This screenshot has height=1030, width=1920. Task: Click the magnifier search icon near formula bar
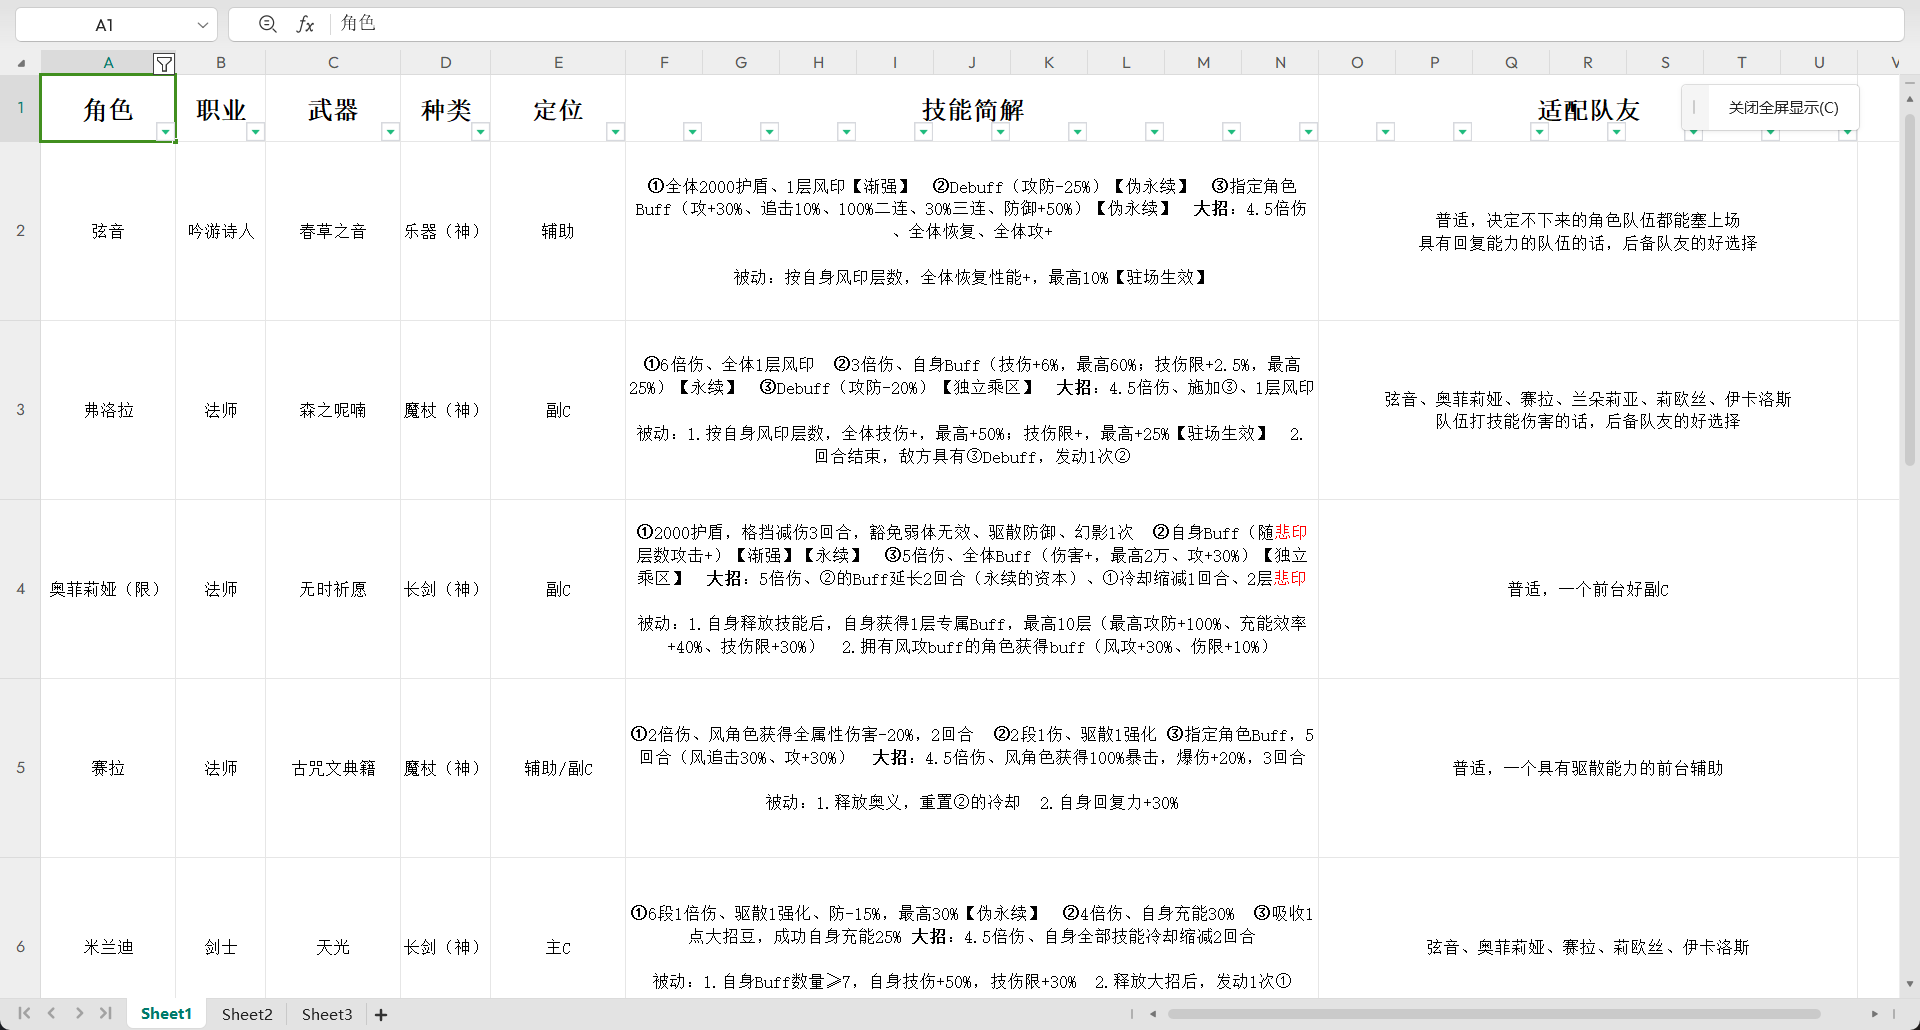pyautogui.click(x=267, y=24)
